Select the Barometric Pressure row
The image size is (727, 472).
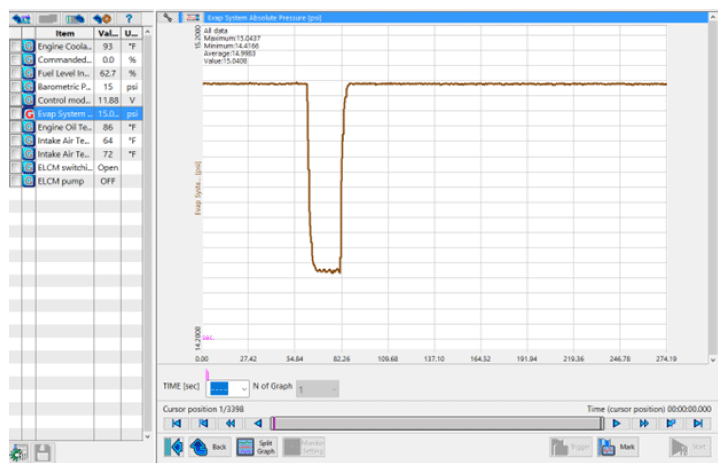coord(64,87)
